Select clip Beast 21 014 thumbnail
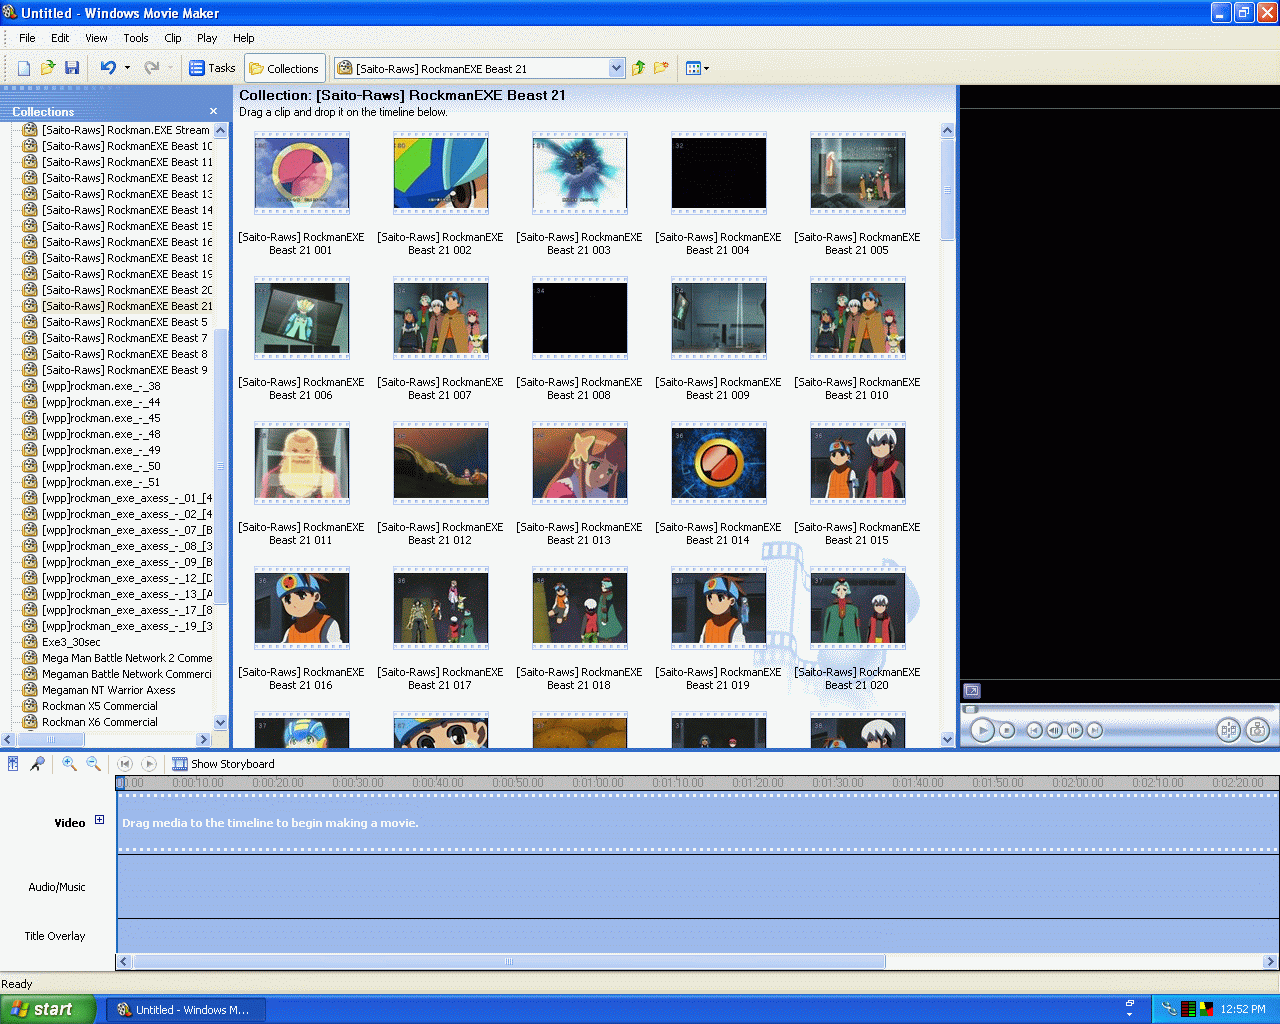The height and width of the screenshot is (1024, 1280). click(x=719, y=464)
